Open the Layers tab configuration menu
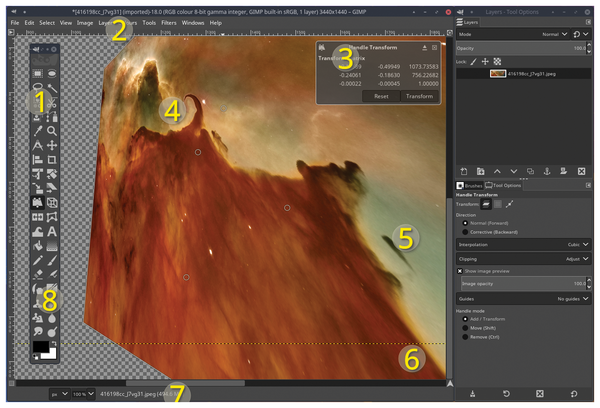Screen dimensions: 600x408 click(588, 22)
